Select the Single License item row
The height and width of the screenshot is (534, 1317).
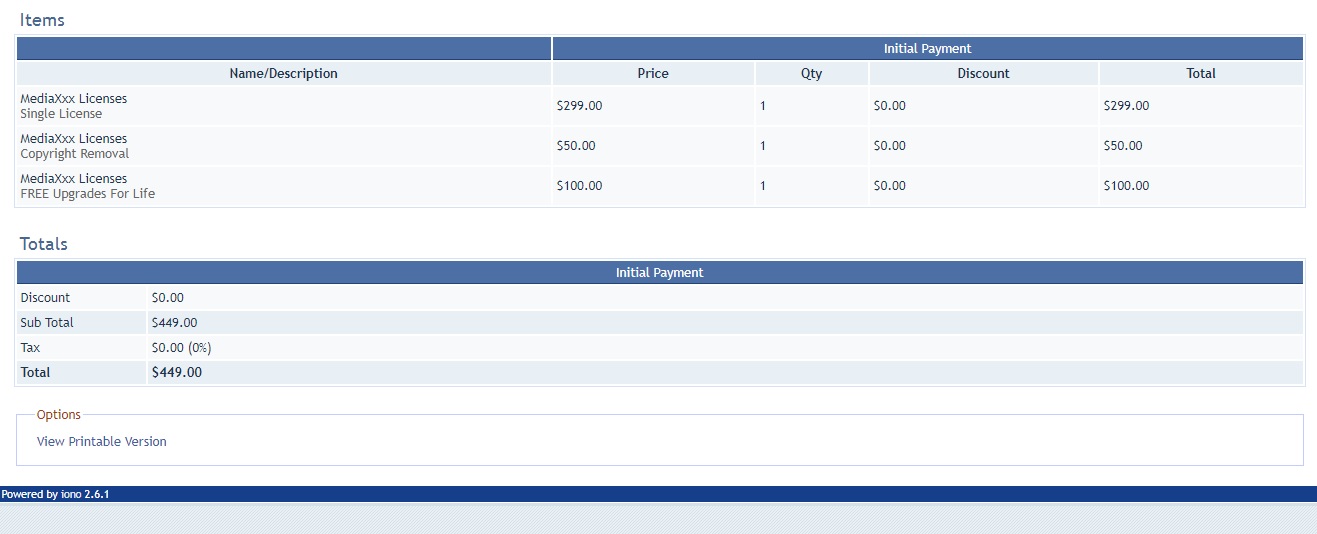(x=660, y=106)
